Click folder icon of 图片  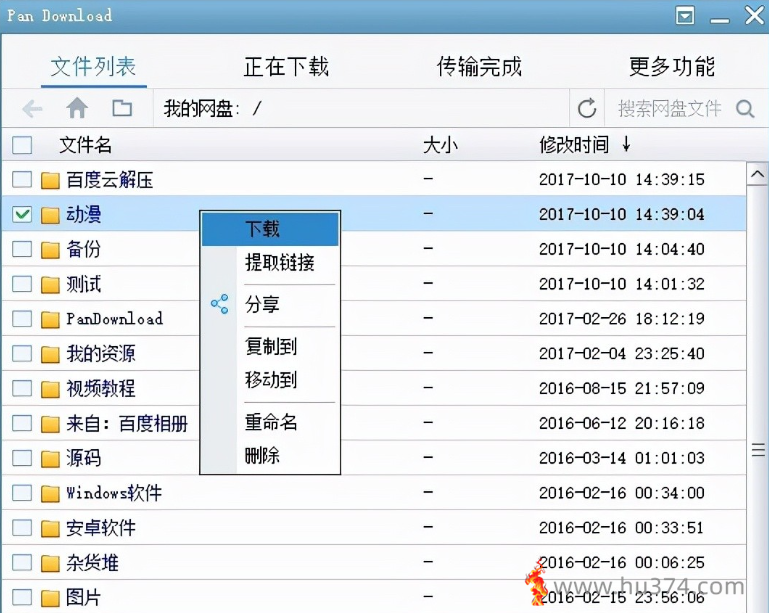50,598
